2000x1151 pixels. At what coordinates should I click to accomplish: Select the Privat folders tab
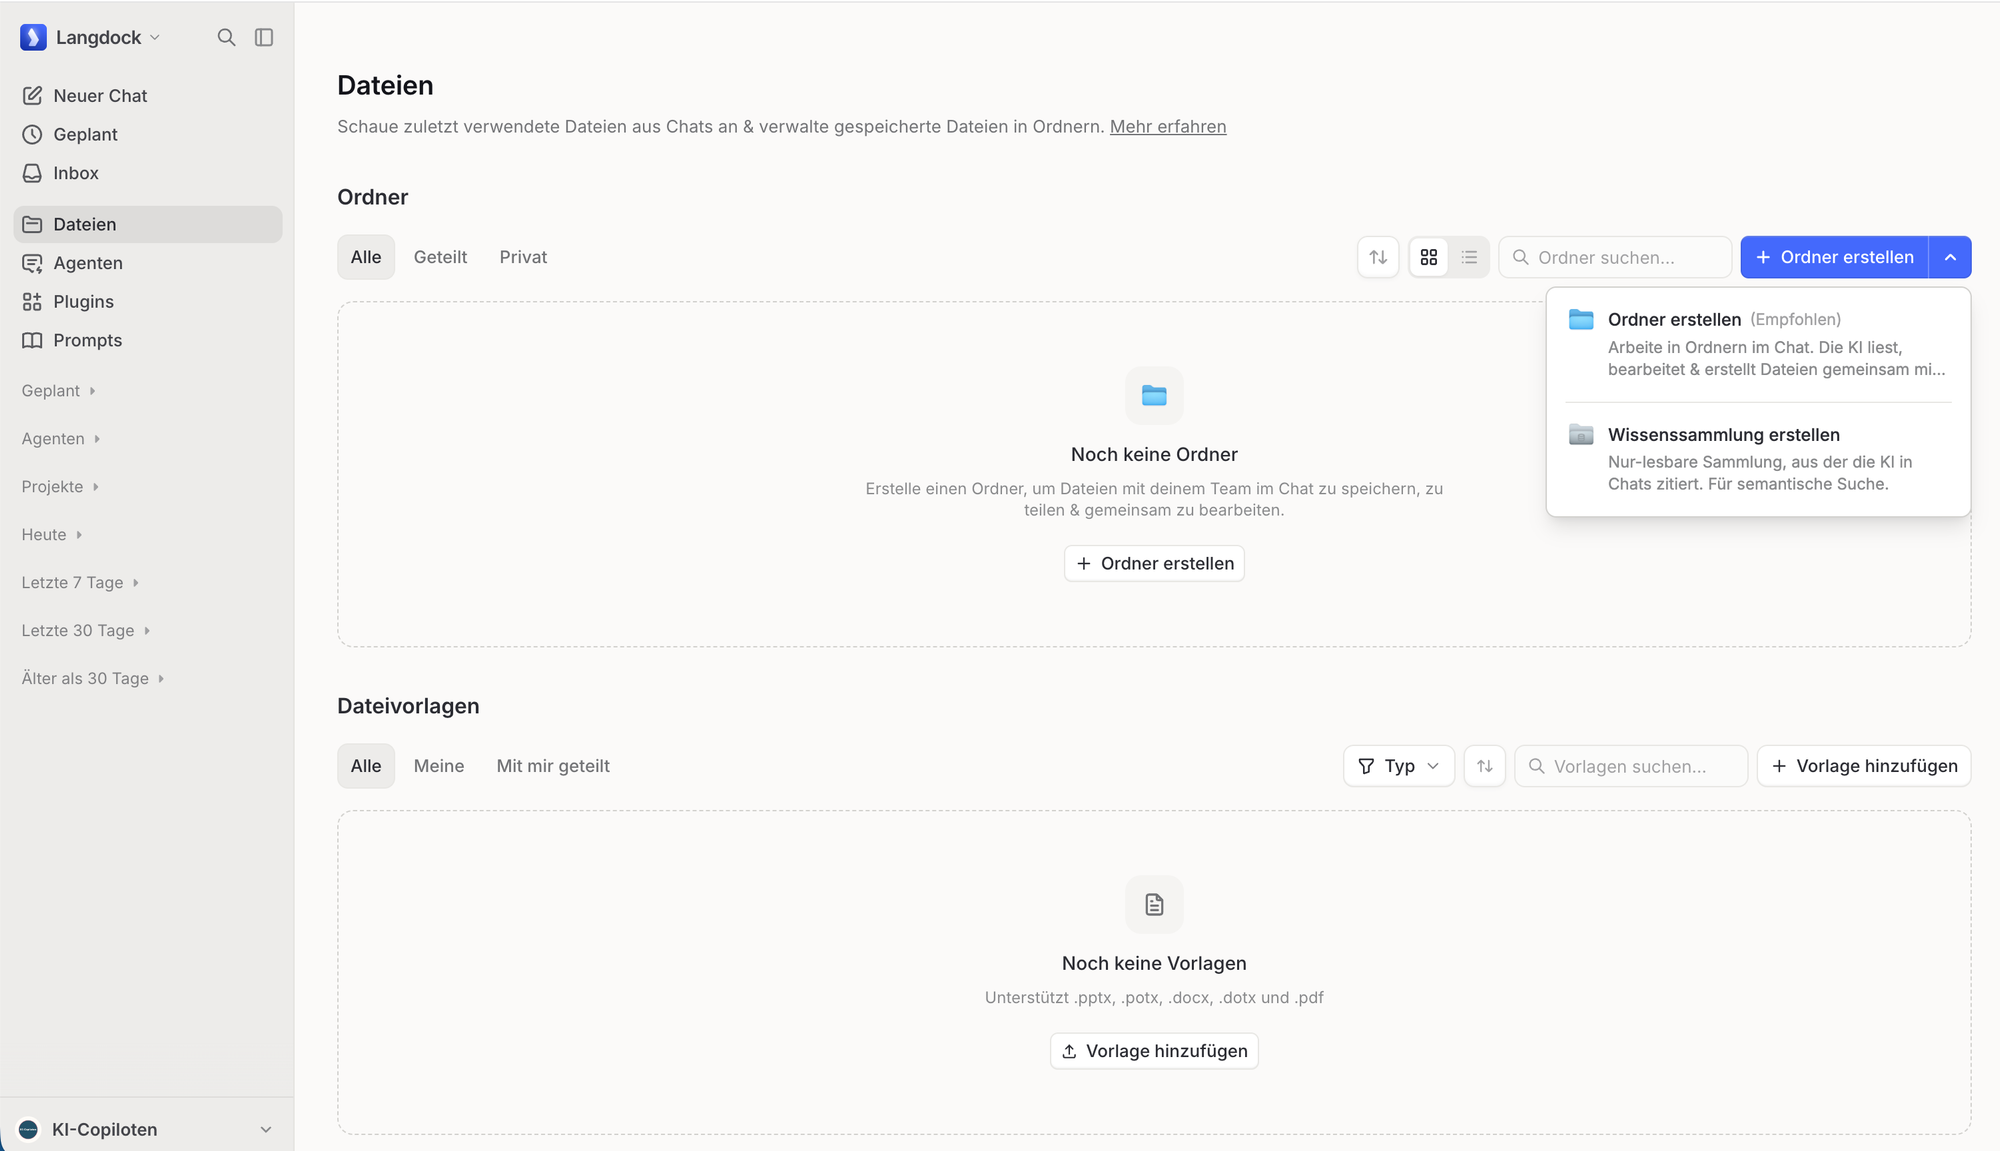coord(523,257)
